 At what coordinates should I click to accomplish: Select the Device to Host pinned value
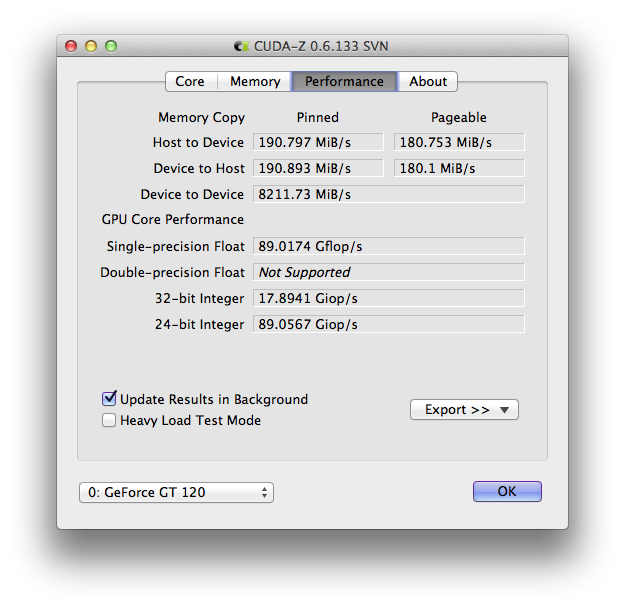[318, 169]
